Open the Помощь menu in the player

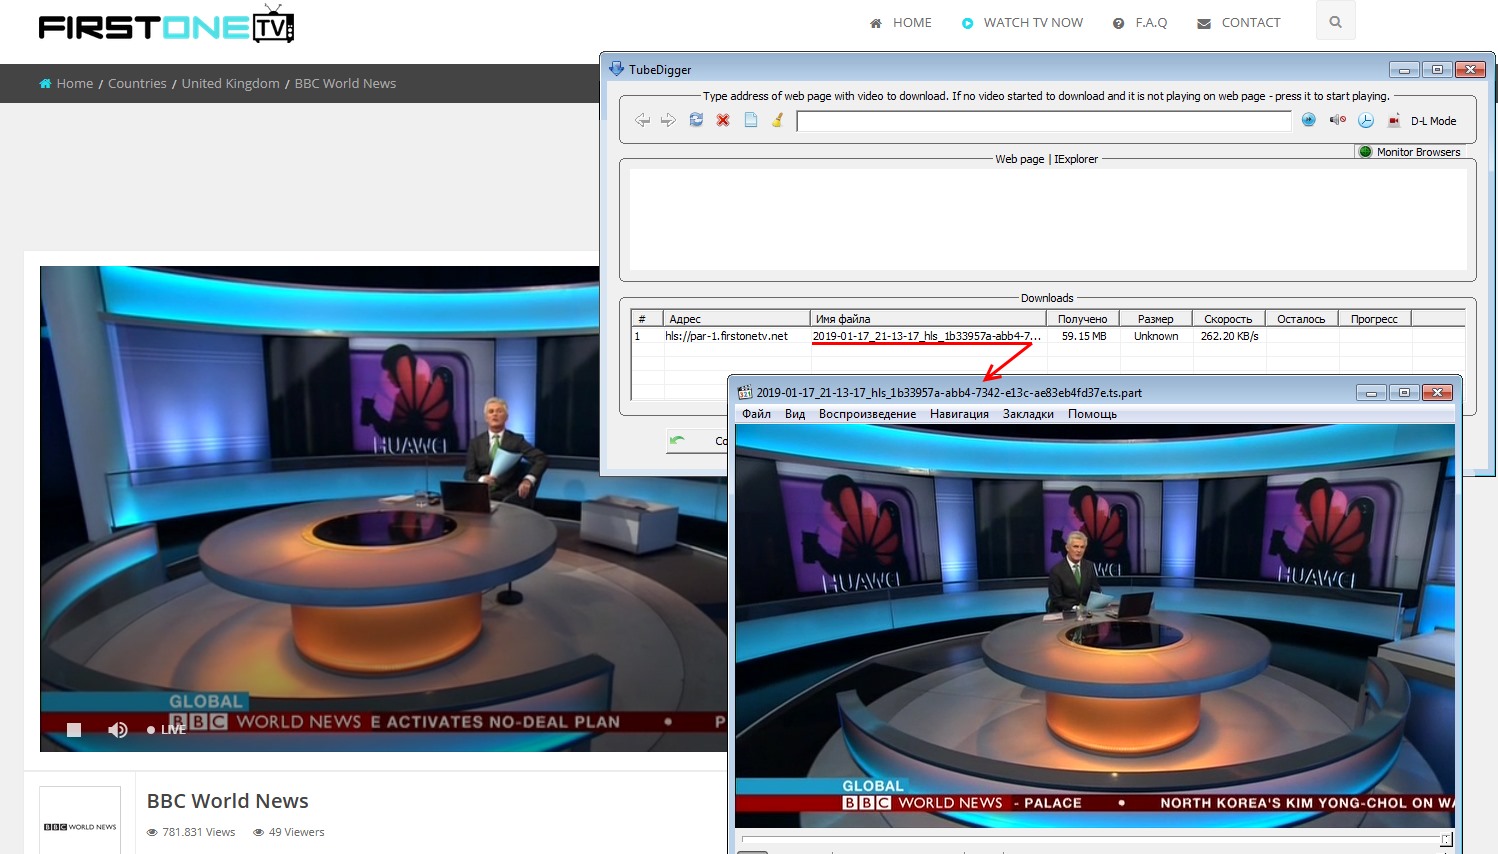click(x=1092, y=414)
